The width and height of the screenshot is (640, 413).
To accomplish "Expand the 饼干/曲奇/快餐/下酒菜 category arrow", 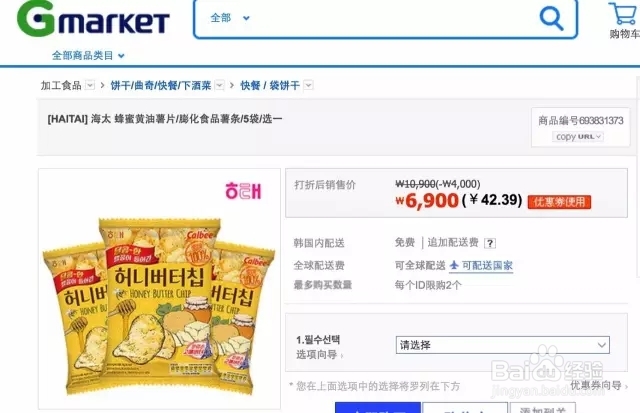I will click(x=220, y=85).
